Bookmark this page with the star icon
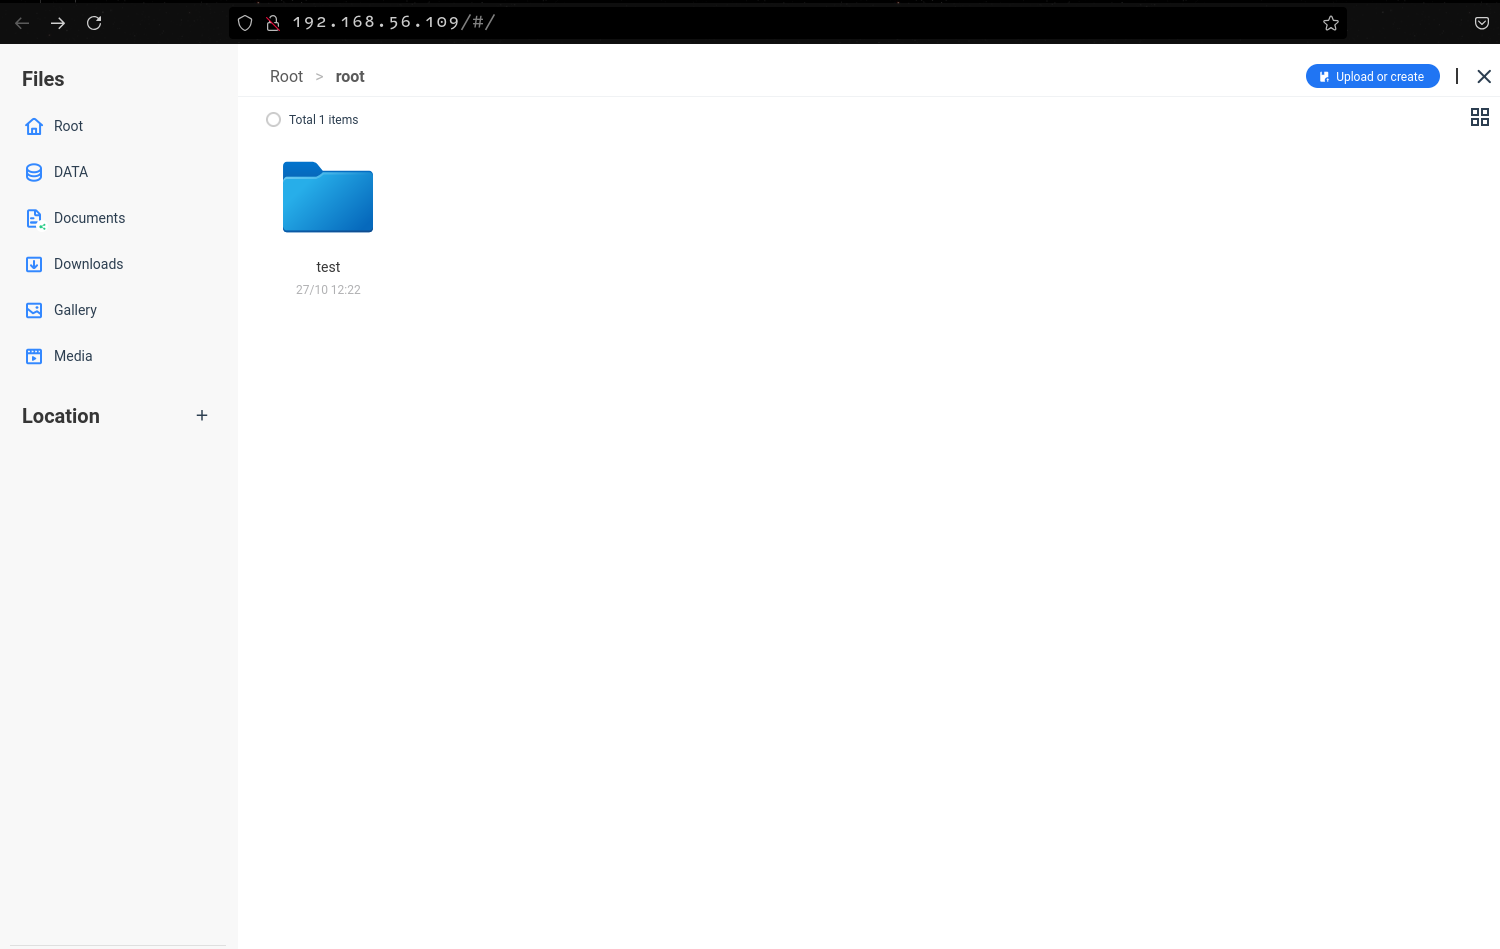This screenshot has height=949, width=1500. click(1331, 22)
